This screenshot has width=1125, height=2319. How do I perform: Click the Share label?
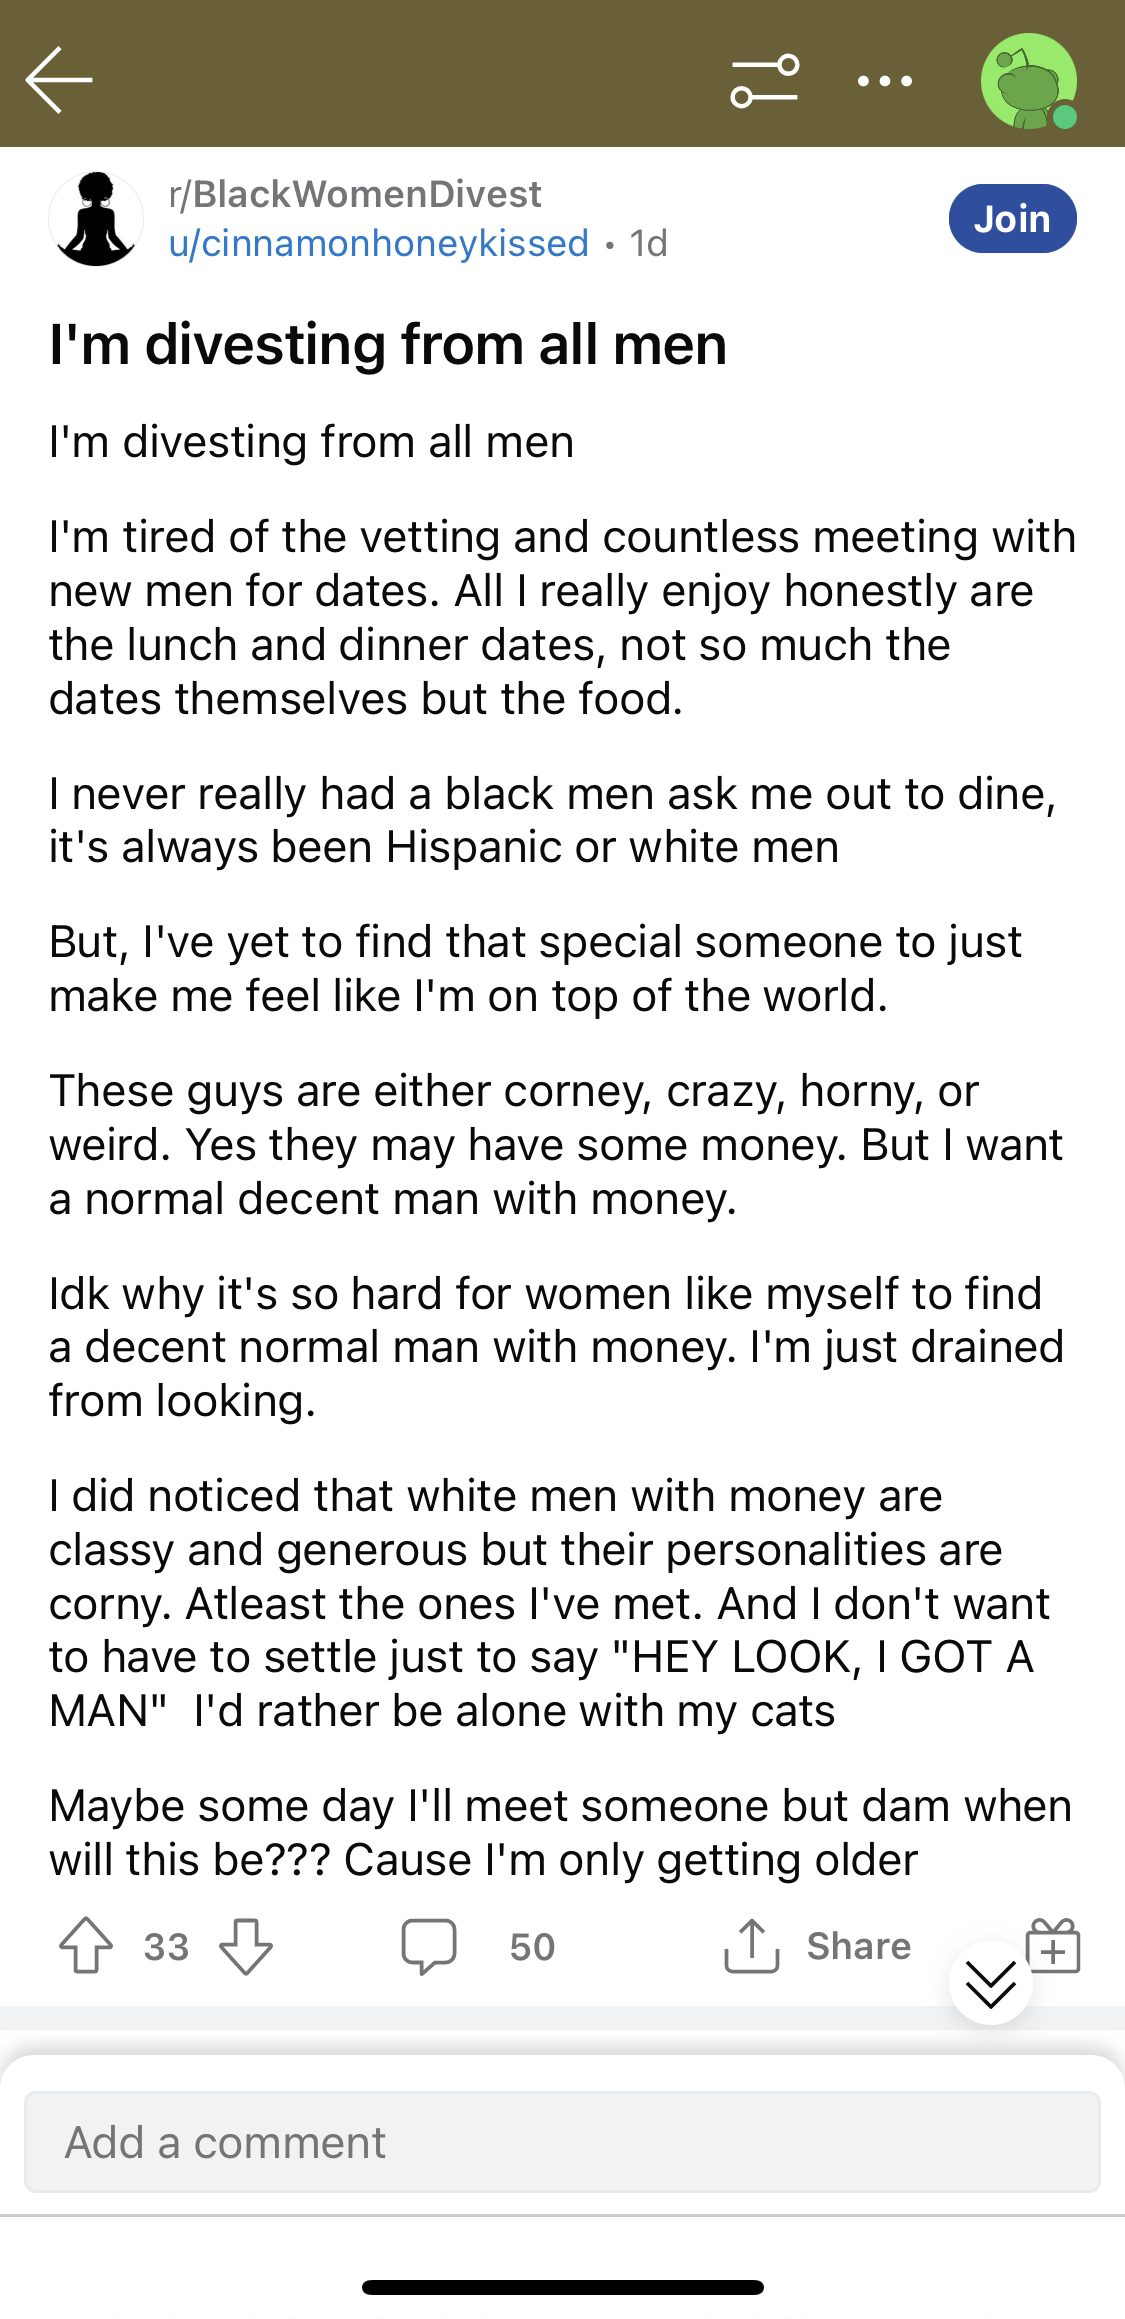point(859,1946)
